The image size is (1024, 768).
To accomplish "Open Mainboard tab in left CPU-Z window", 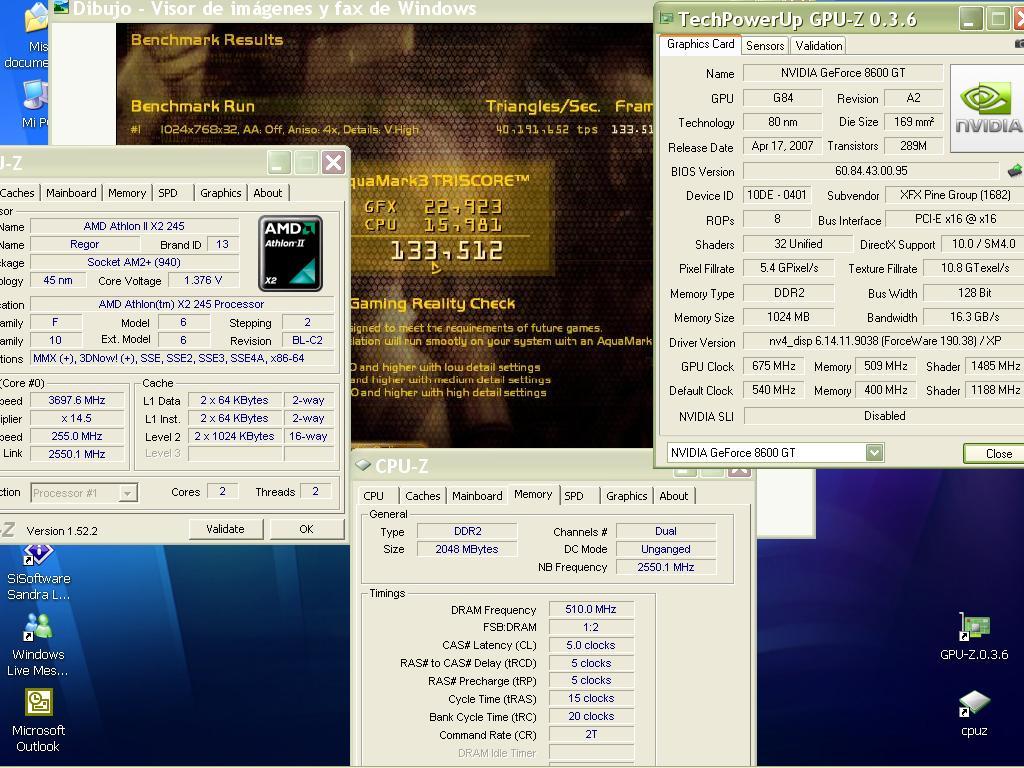I will click(x=71, y=193).
